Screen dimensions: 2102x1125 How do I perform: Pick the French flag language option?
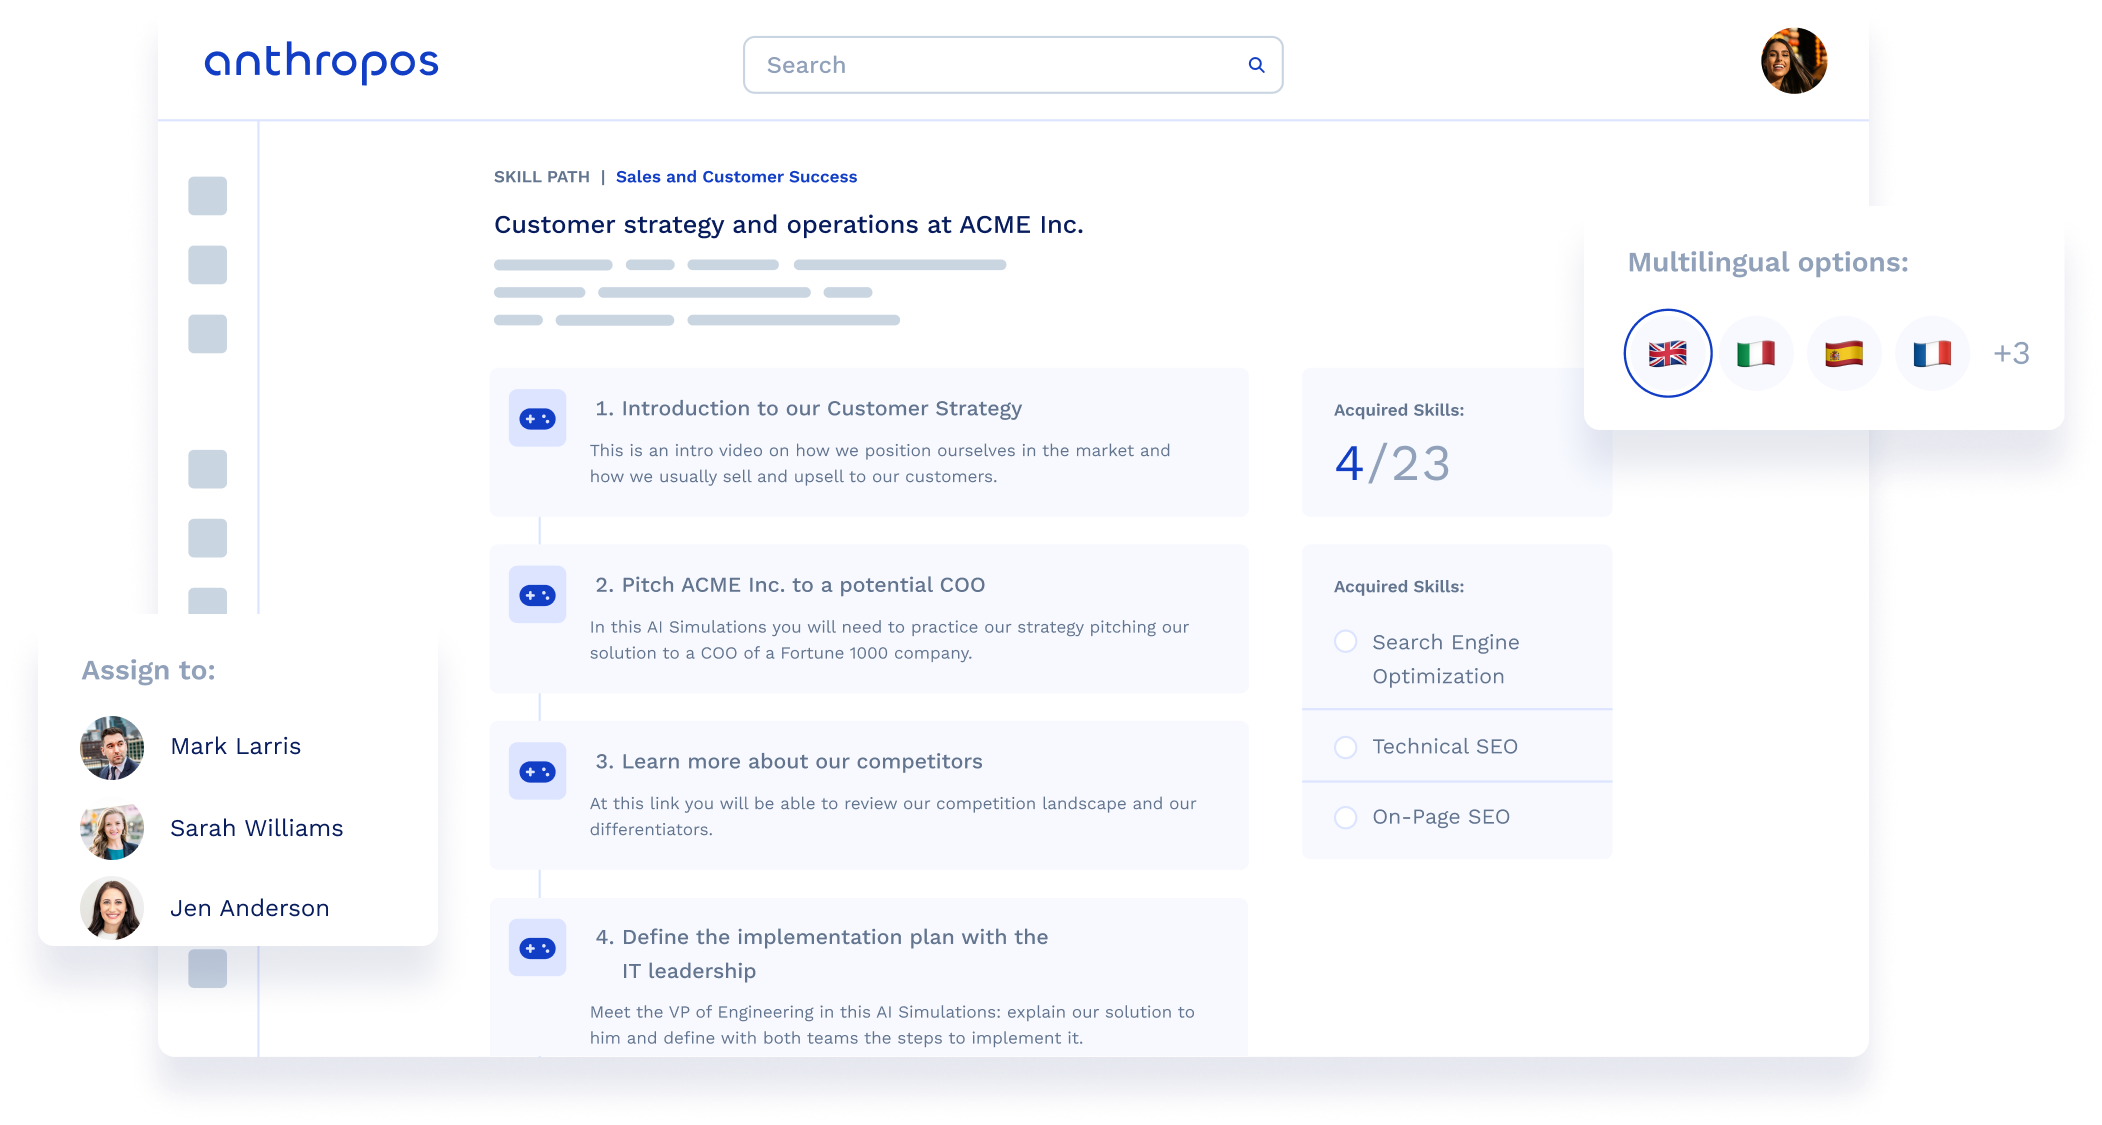[x=1932, y=353]
